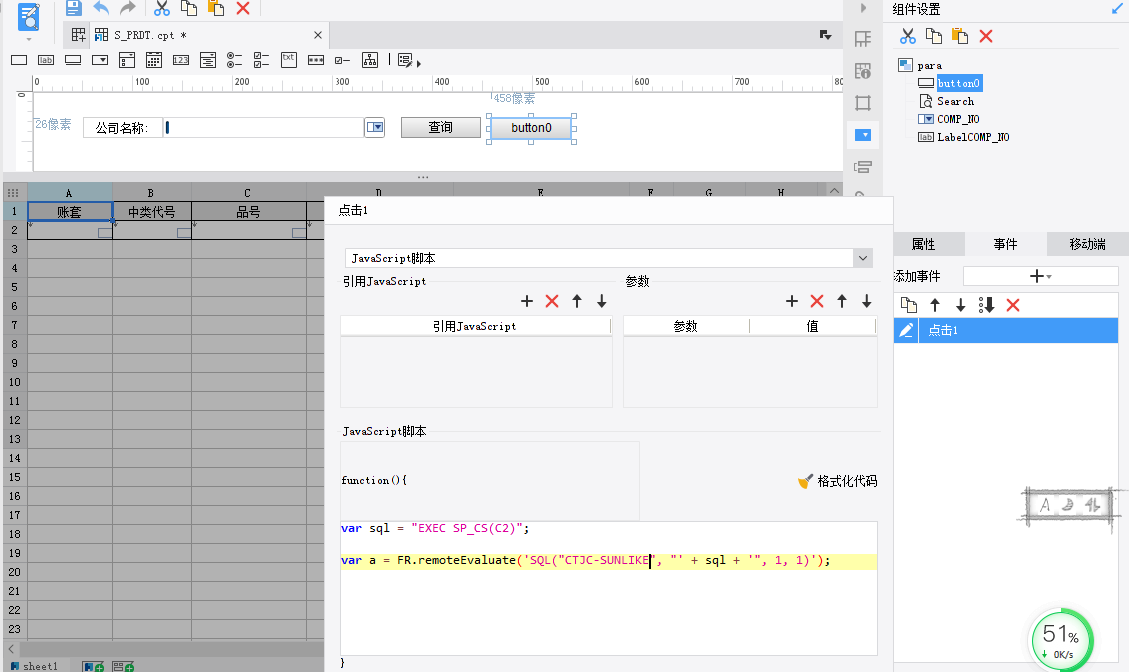This screenshot has height=672, width=1129.
Task: Select the button0 widget on canvas
Action: pos(531,128)
